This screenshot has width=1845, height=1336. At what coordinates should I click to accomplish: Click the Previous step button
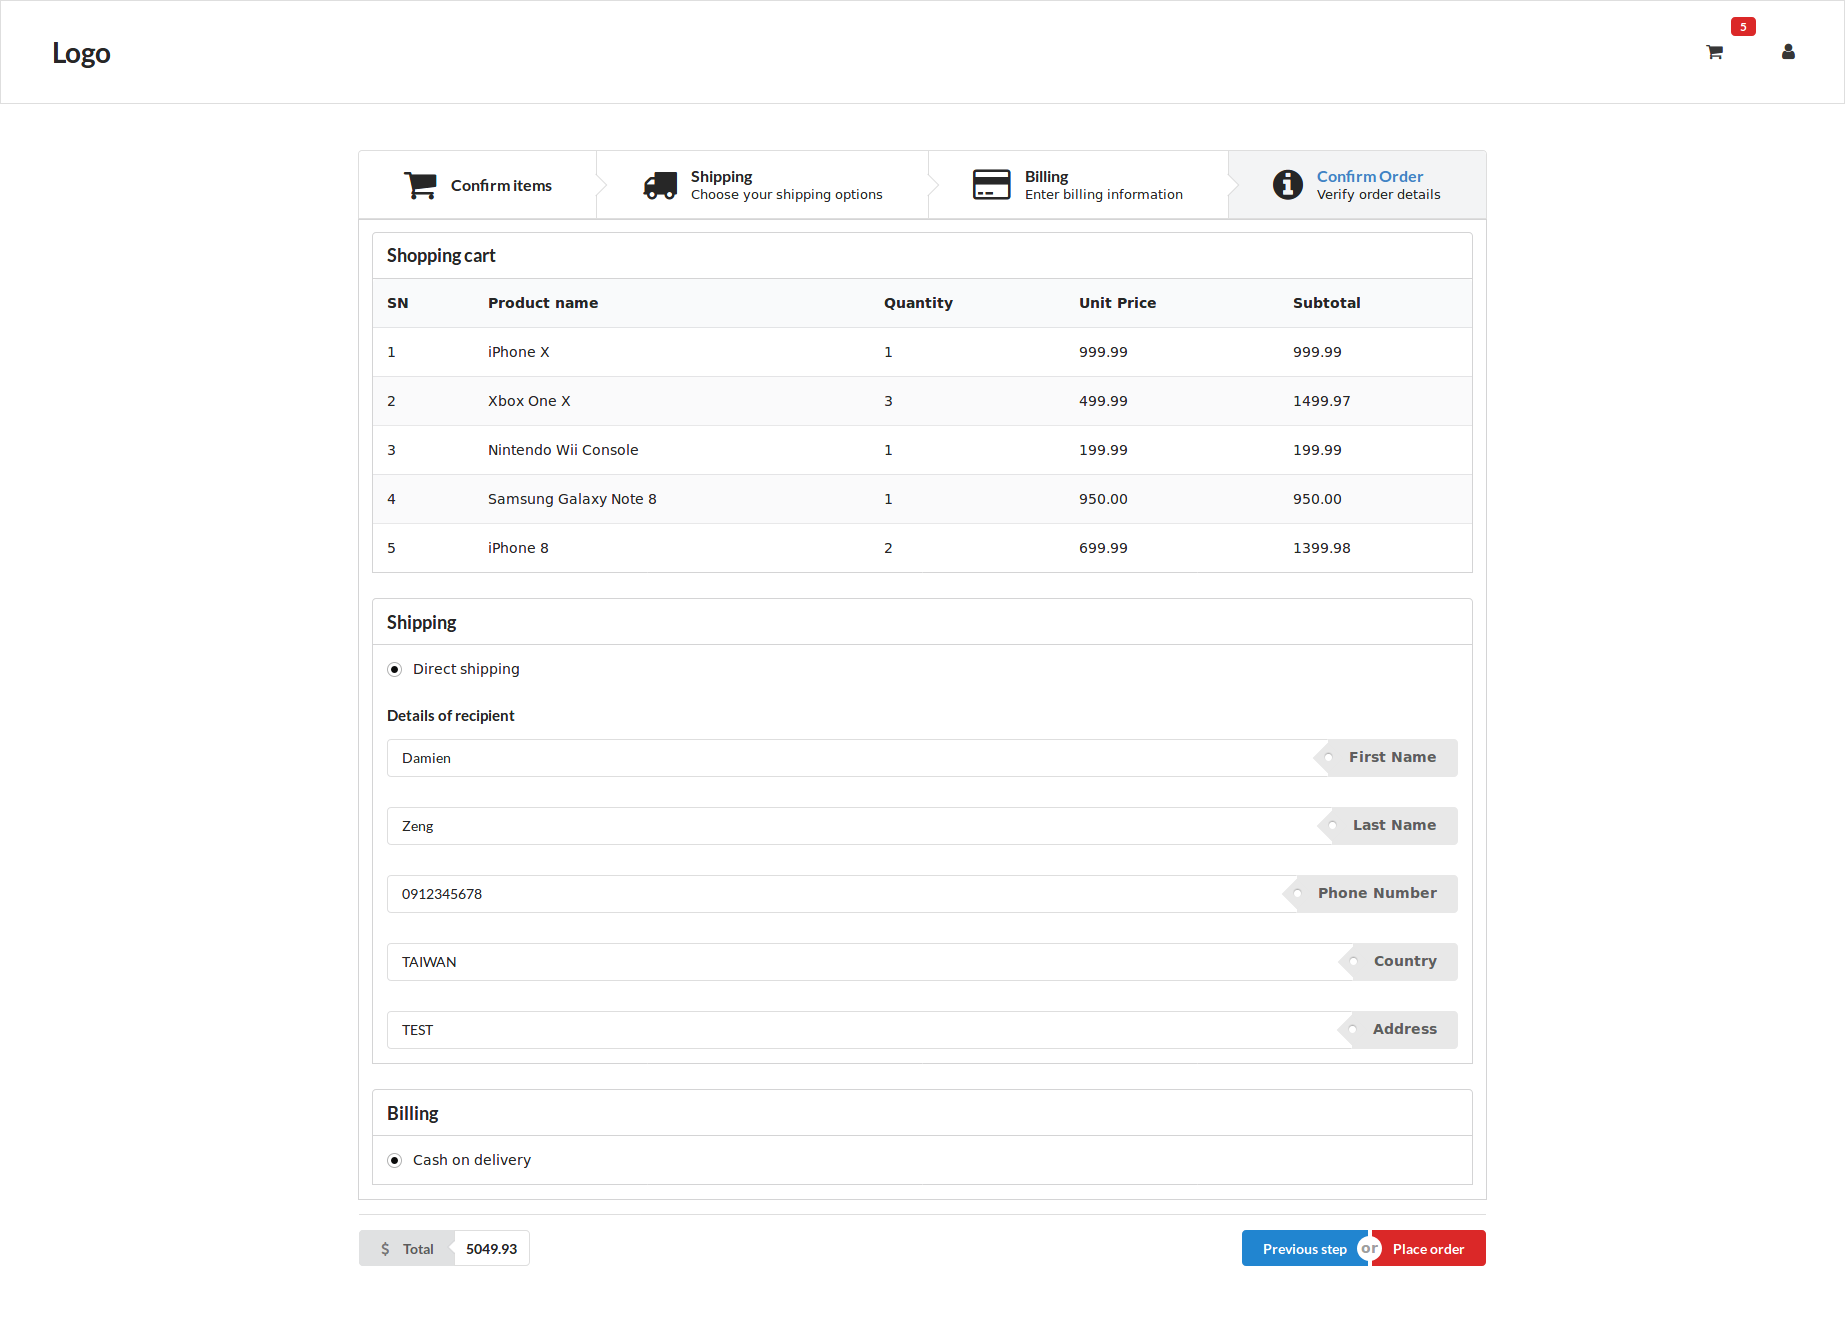click(1305, 1248)
